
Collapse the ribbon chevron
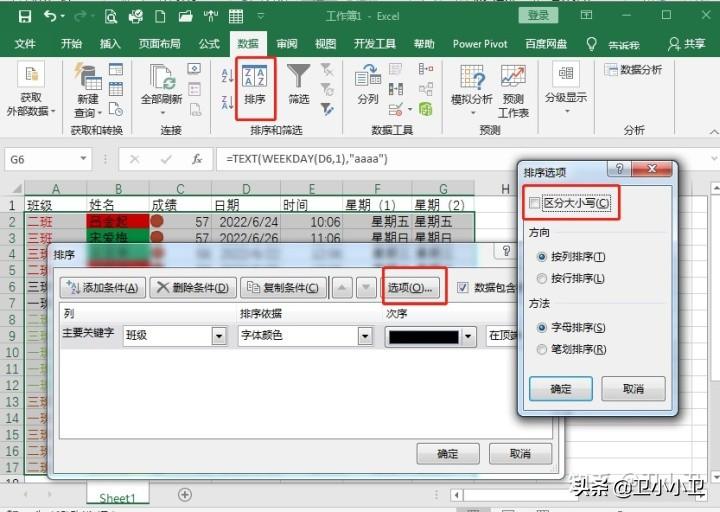pos(714,132)
